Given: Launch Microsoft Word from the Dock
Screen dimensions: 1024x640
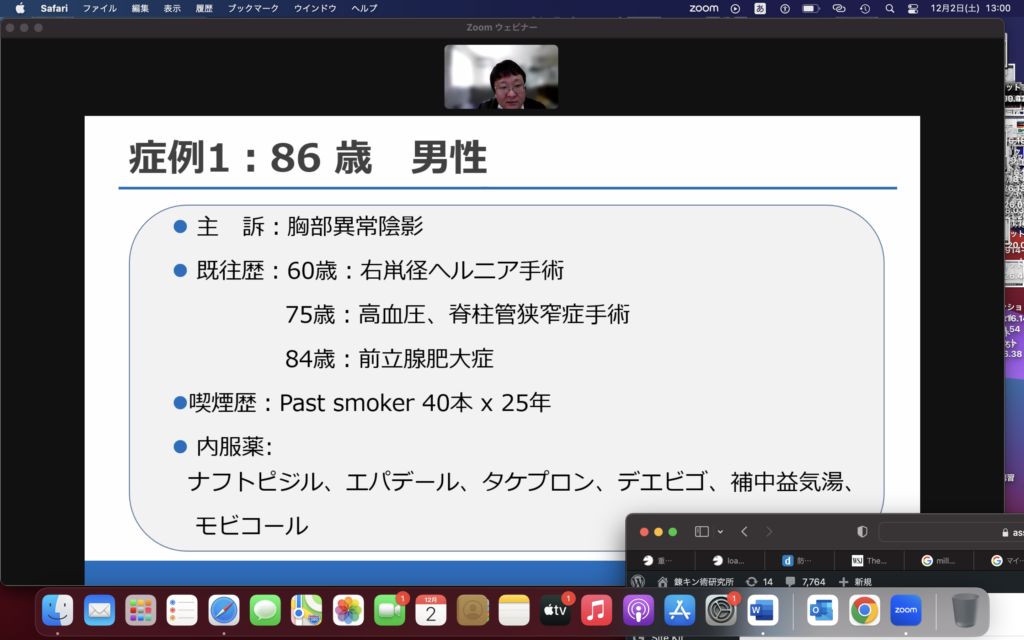Looking at the screenshot, I should [x=762, y=609].
